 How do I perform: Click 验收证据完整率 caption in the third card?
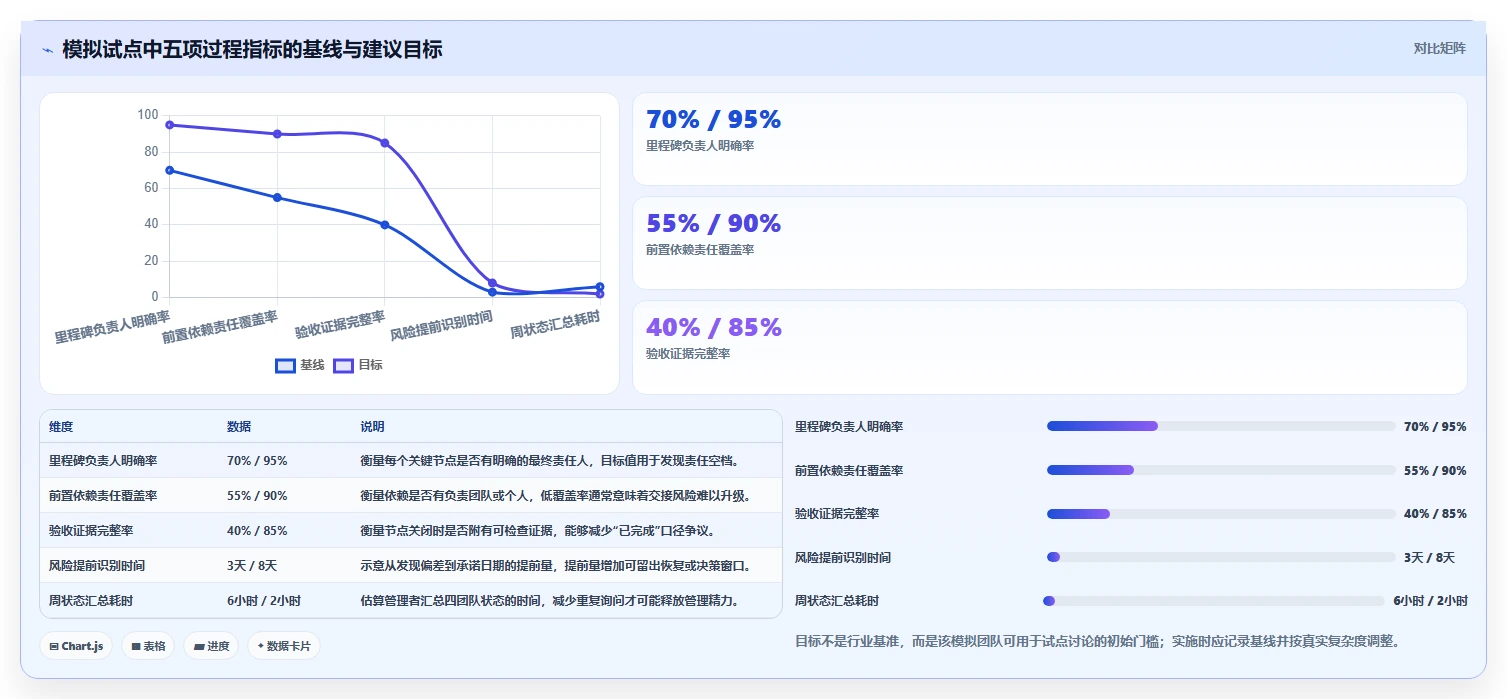[x=688, y=354]
